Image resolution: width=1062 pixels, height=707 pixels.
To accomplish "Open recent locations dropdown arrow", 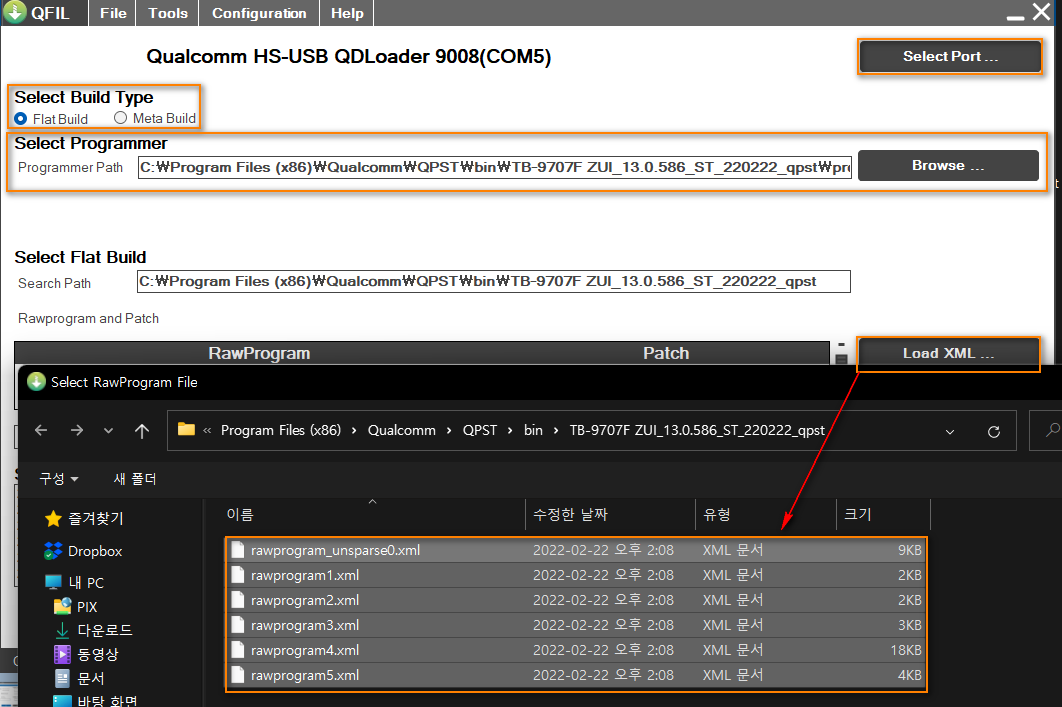I will [108, 431].
